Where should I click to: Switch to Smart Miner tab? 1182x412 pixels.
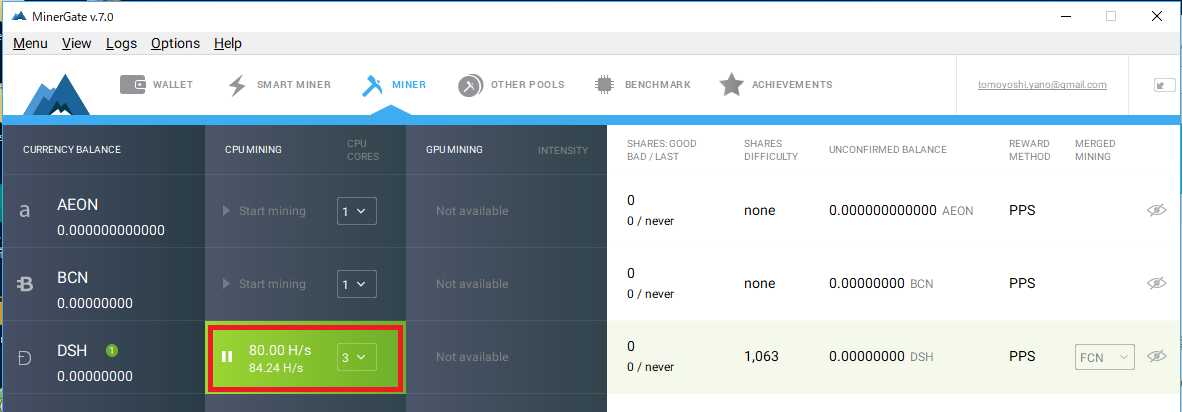279,84
